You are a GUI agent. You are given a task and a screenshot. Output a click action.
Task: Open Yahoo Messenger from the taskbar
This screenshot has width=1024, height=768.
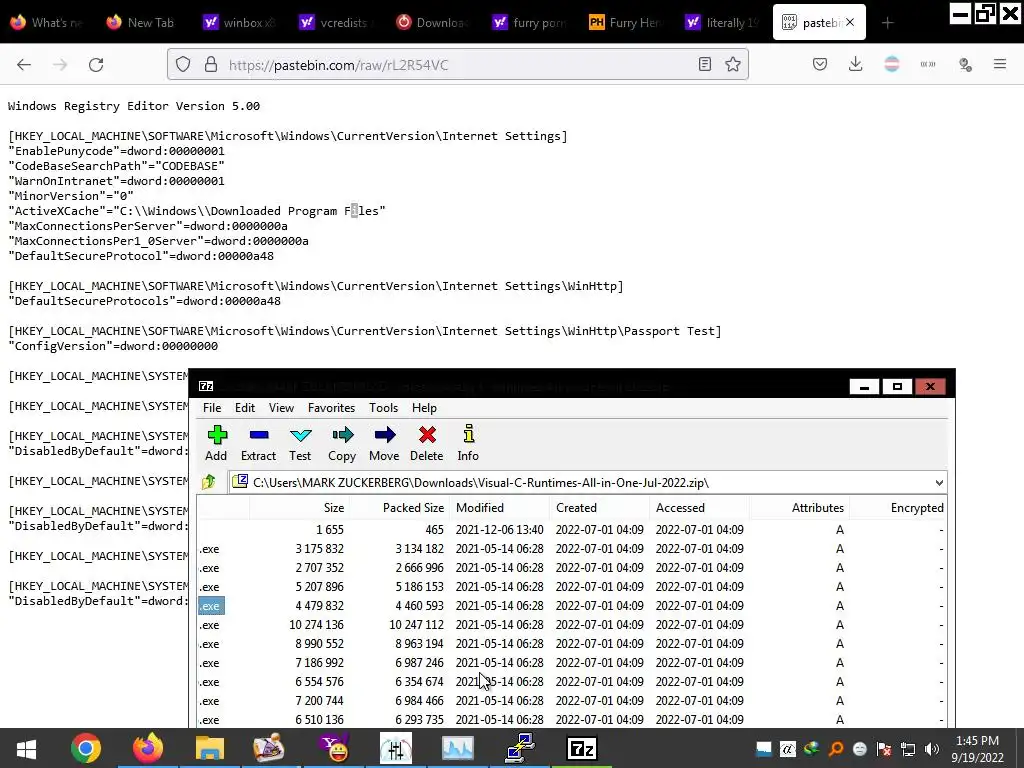point(334,748)
